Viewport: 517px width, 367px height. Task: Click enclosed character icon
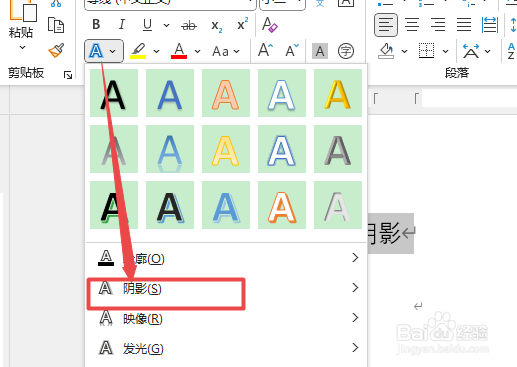click(x=346, y=51)
